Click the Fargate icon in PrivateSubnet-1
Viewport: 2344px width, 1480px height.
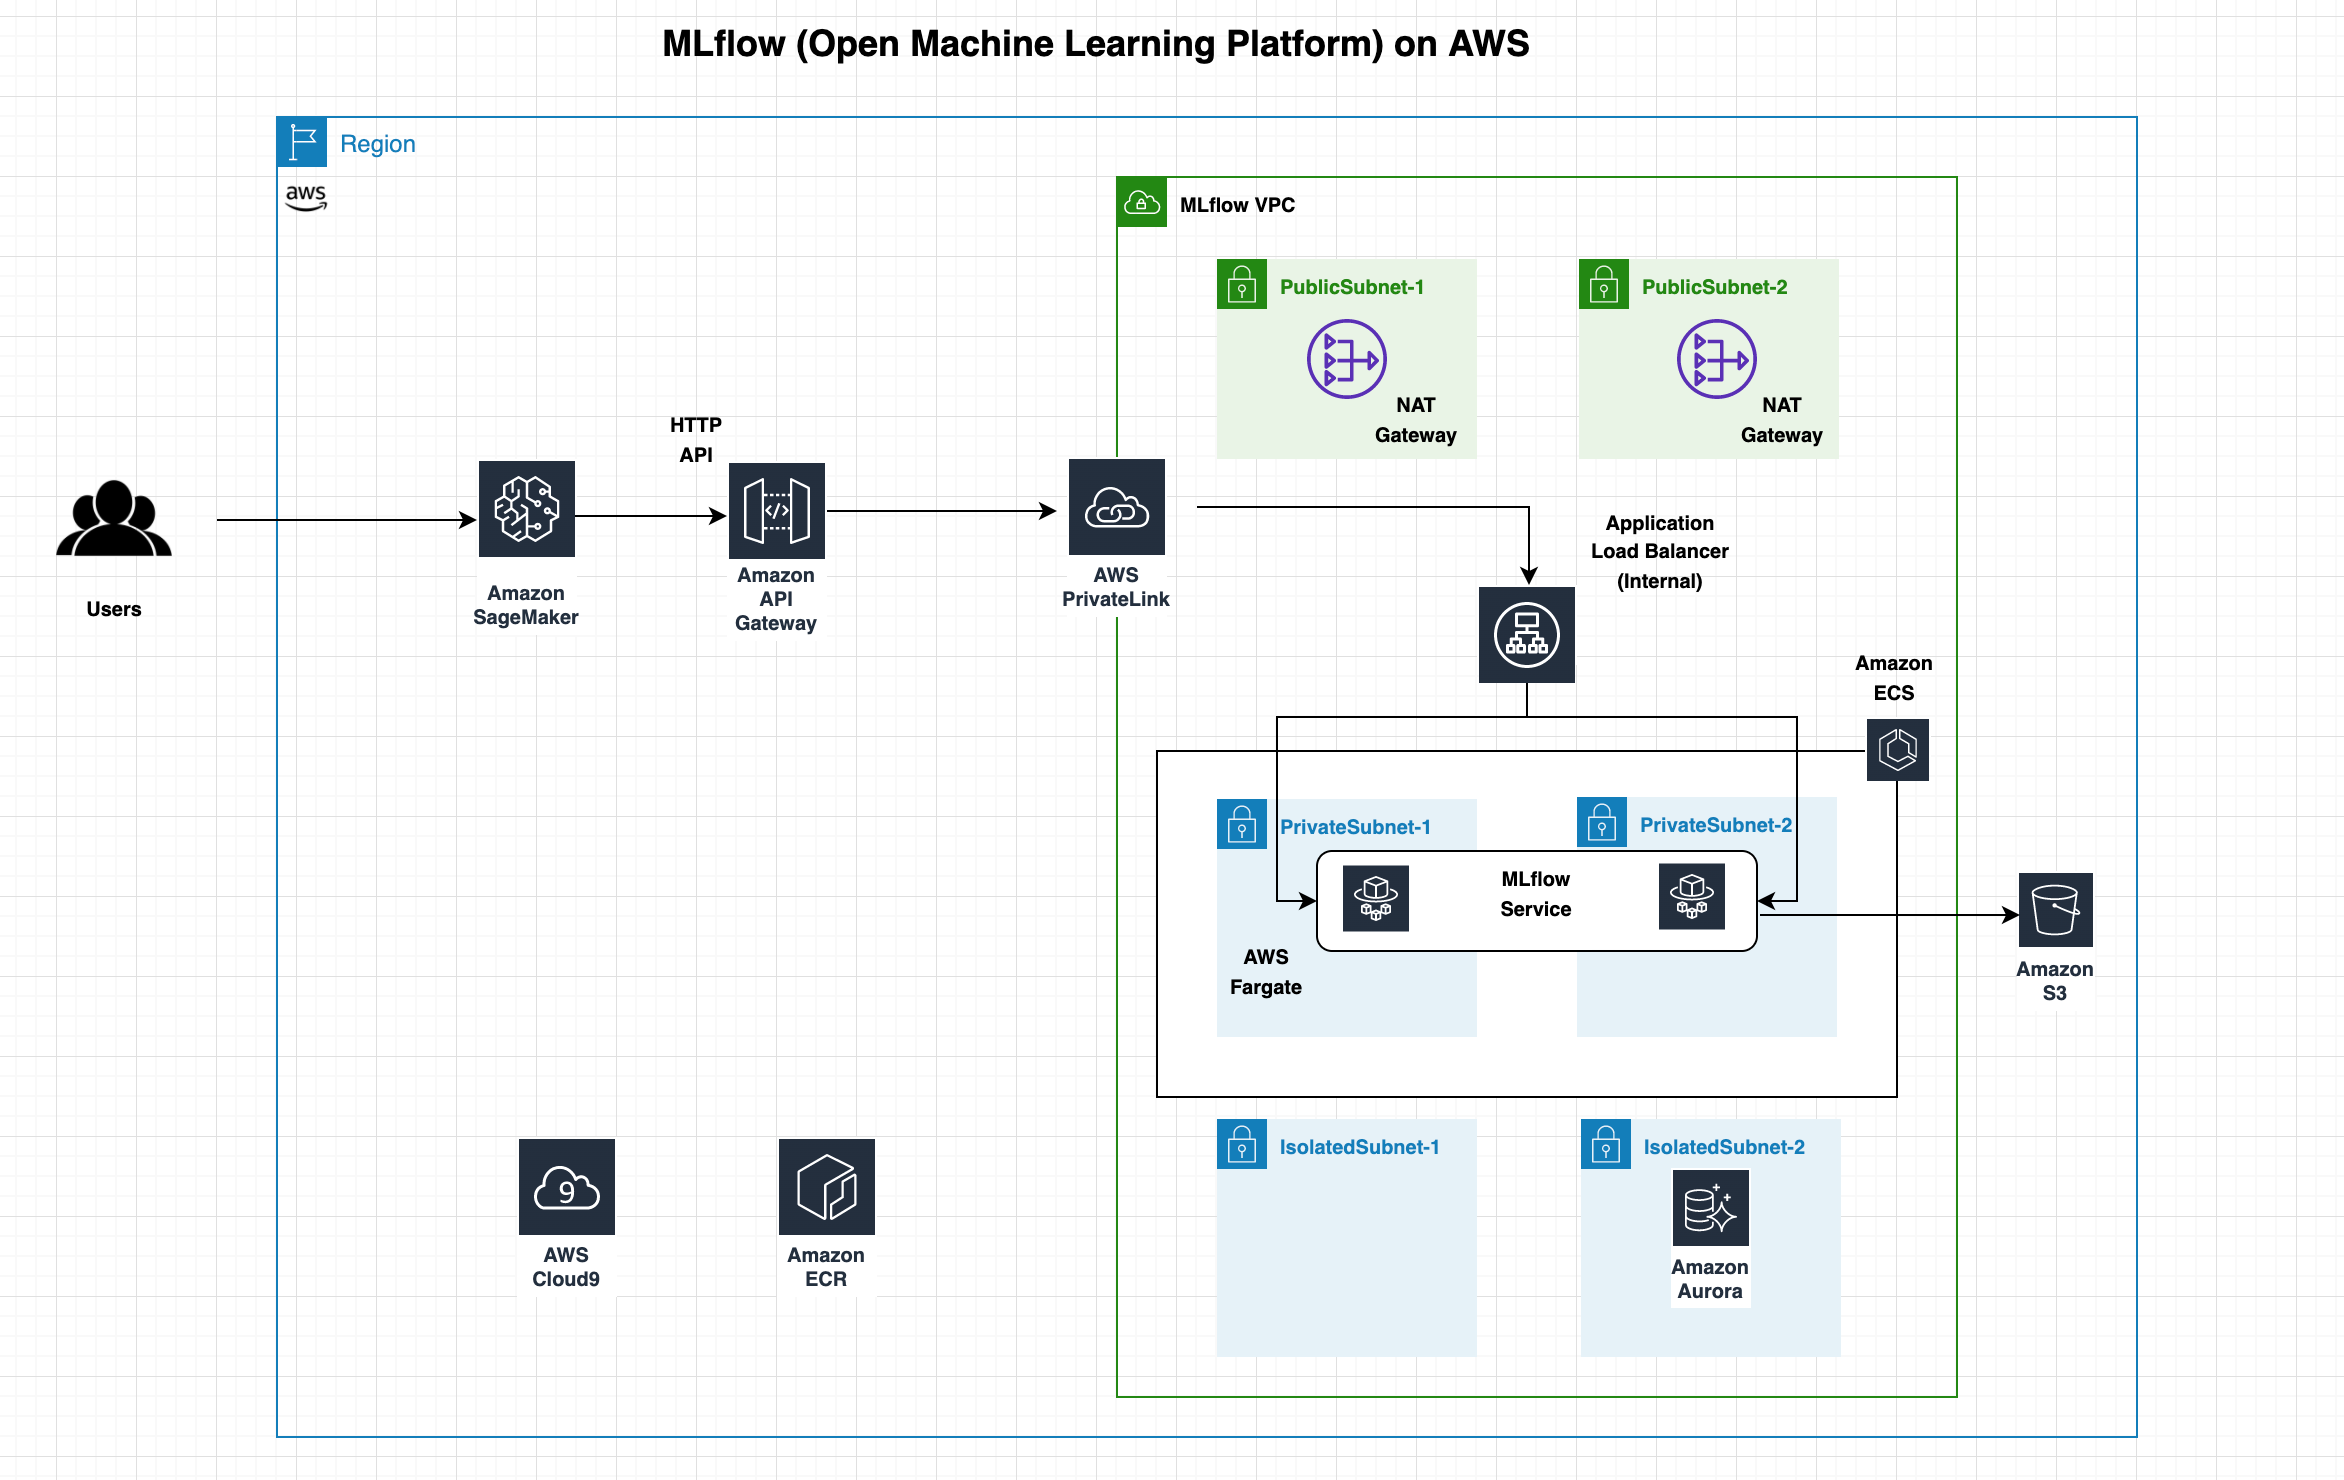pyautogui.click(x=1376, y=898)
